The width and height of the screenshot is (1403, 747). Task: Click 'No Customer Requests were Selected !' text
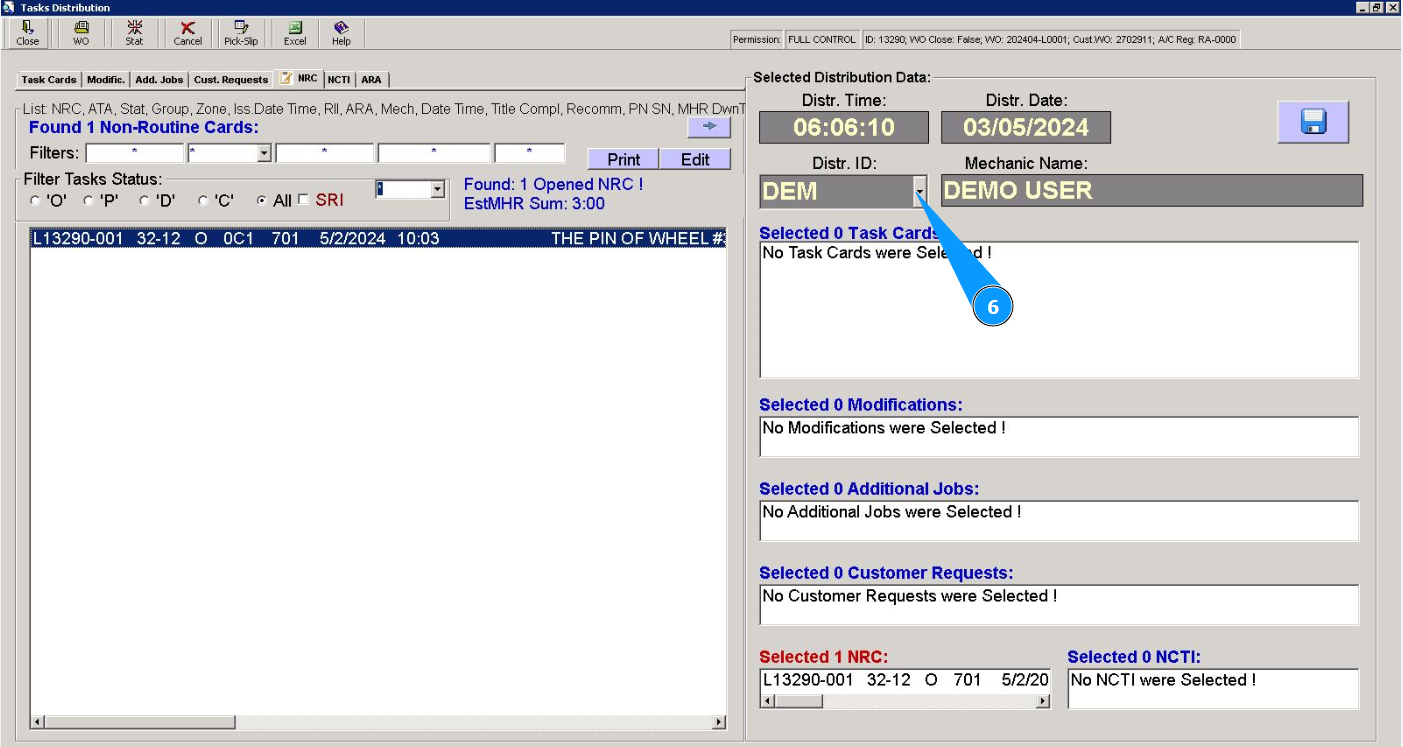click(x=910, y=596)
